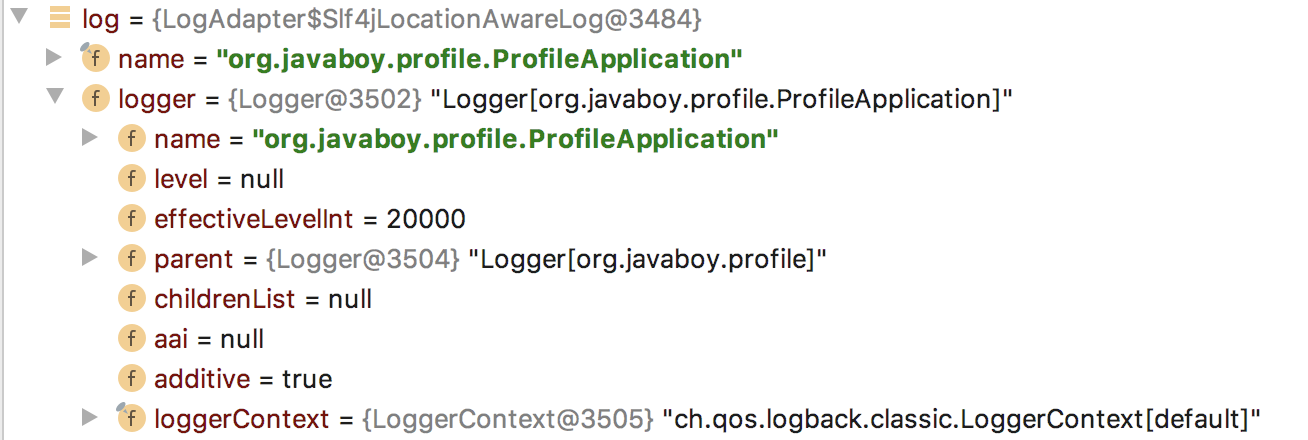Click the field icon beside logger
Viewport: 1308px width, 440px height.
[x=95, y=99]
